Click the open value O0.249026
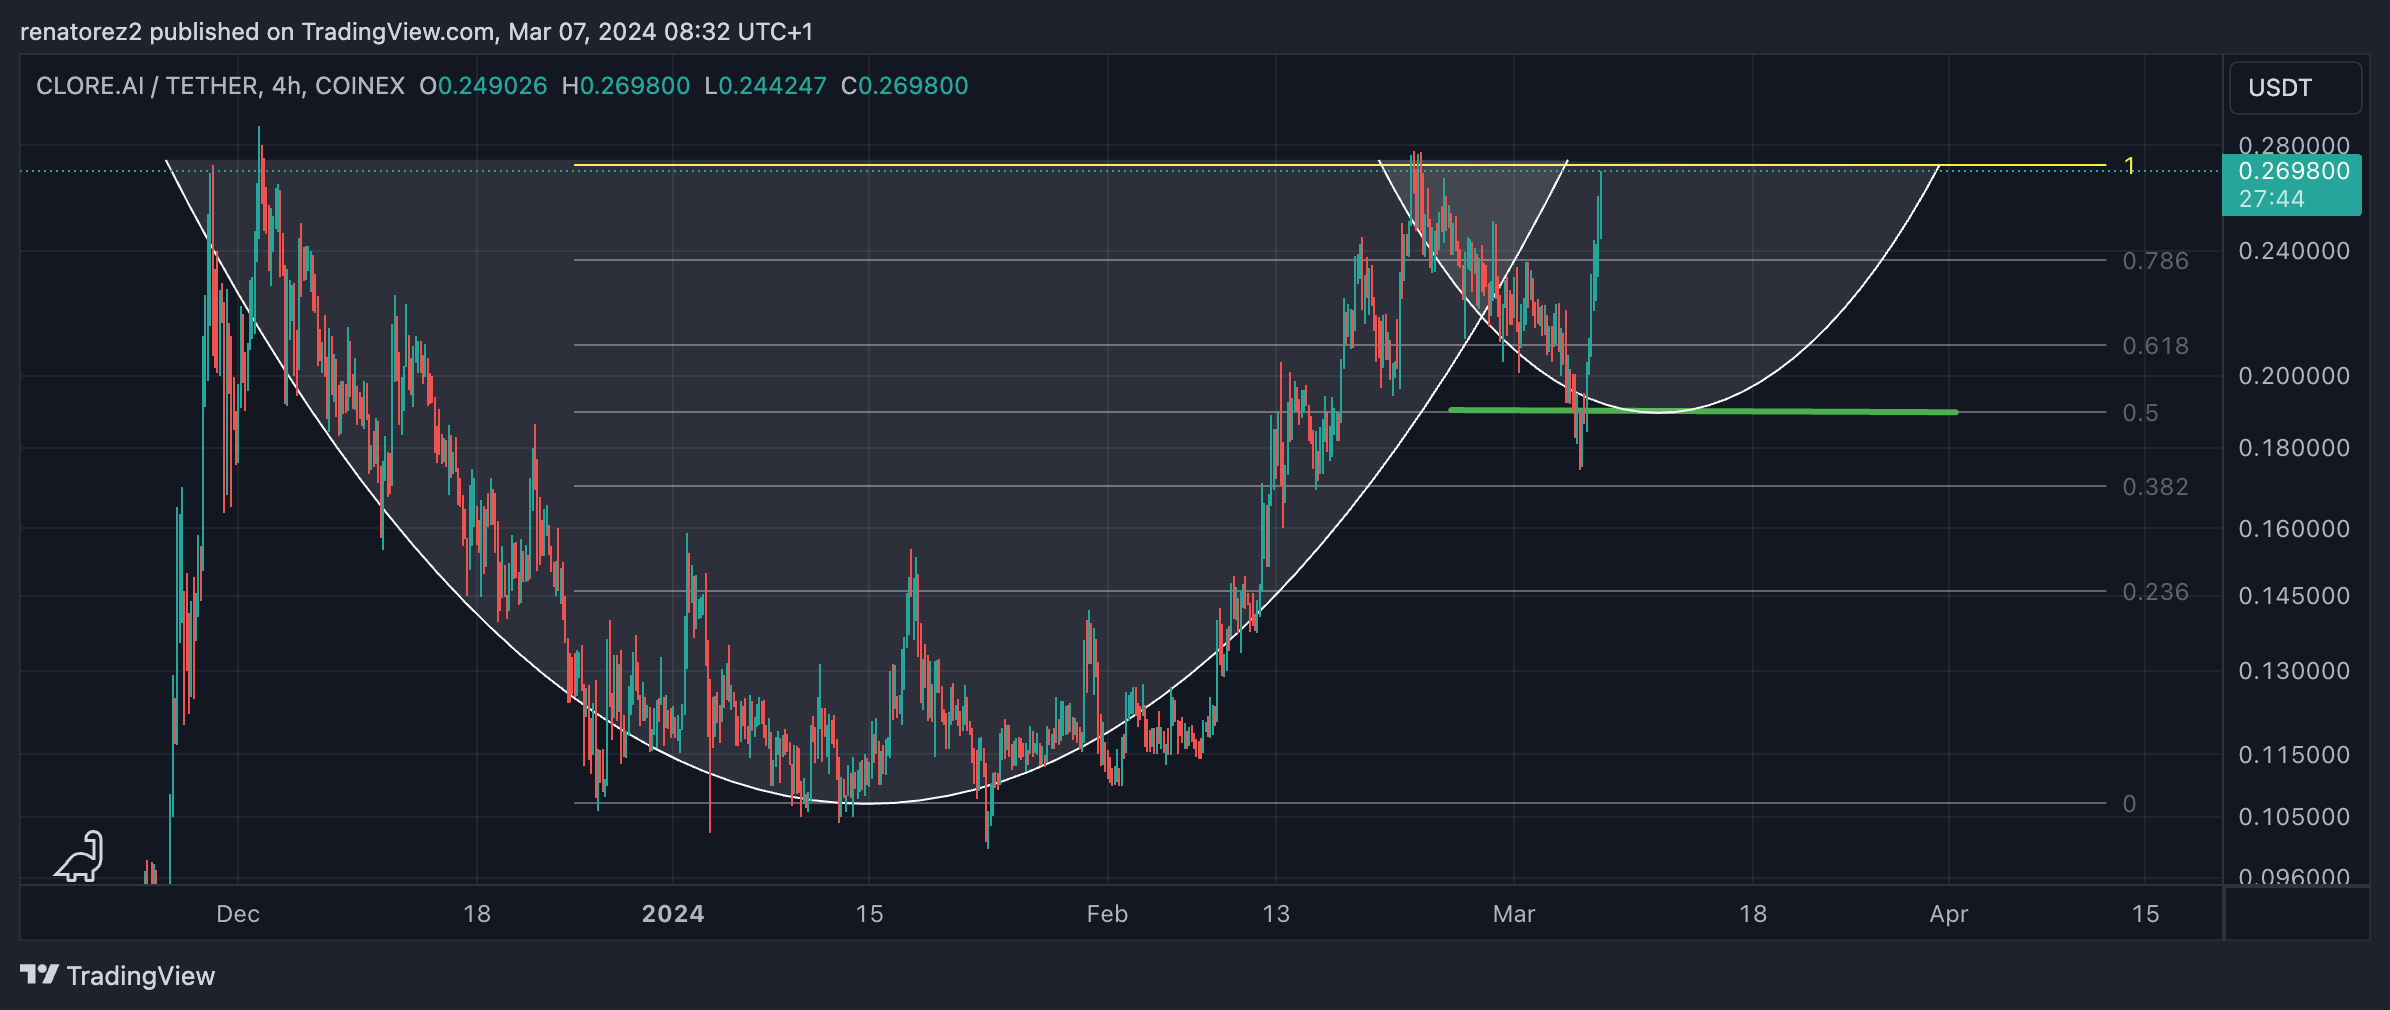This screenshot has height=1010, width=2390. click(x=483, y=86)
